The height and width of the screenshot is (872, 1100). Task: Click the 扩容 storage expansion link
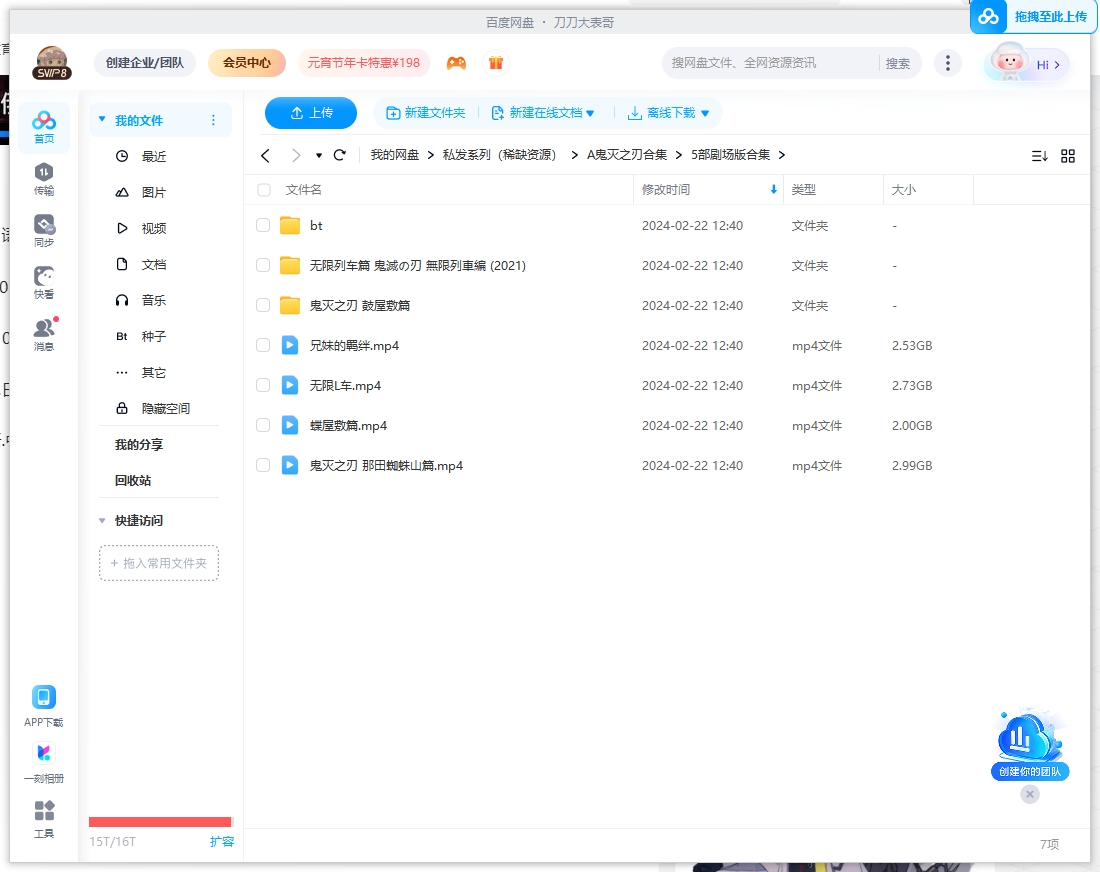coord(222,841)
